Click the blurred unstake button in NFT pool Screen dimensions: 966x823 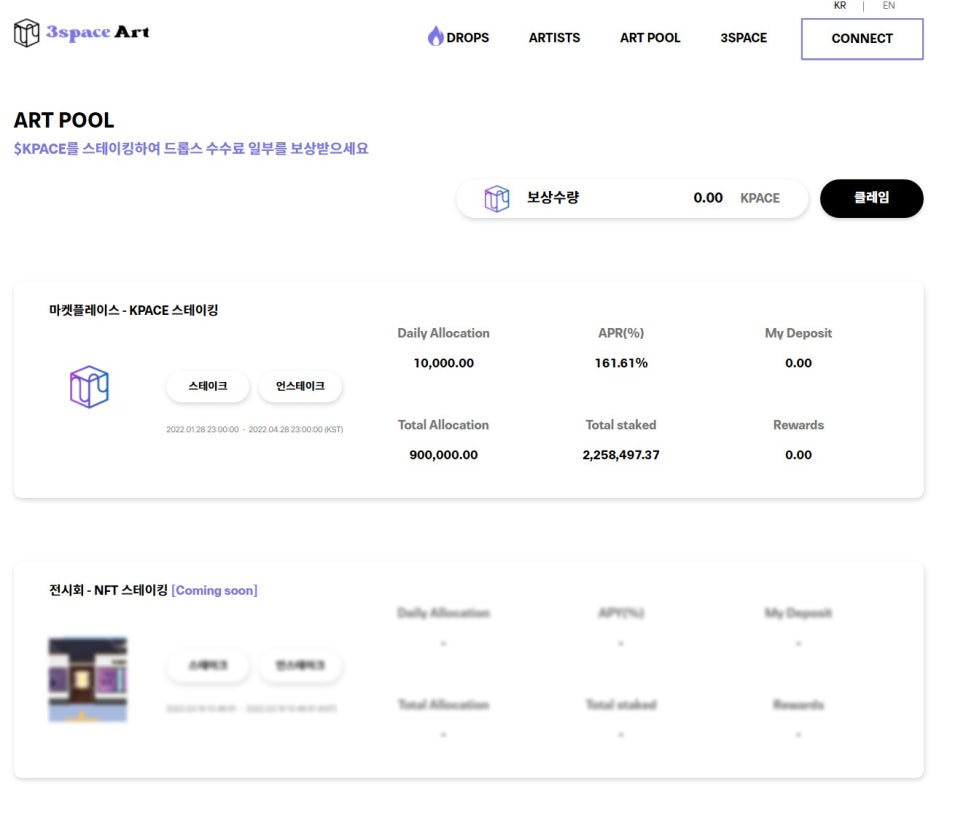pos(300,665)
